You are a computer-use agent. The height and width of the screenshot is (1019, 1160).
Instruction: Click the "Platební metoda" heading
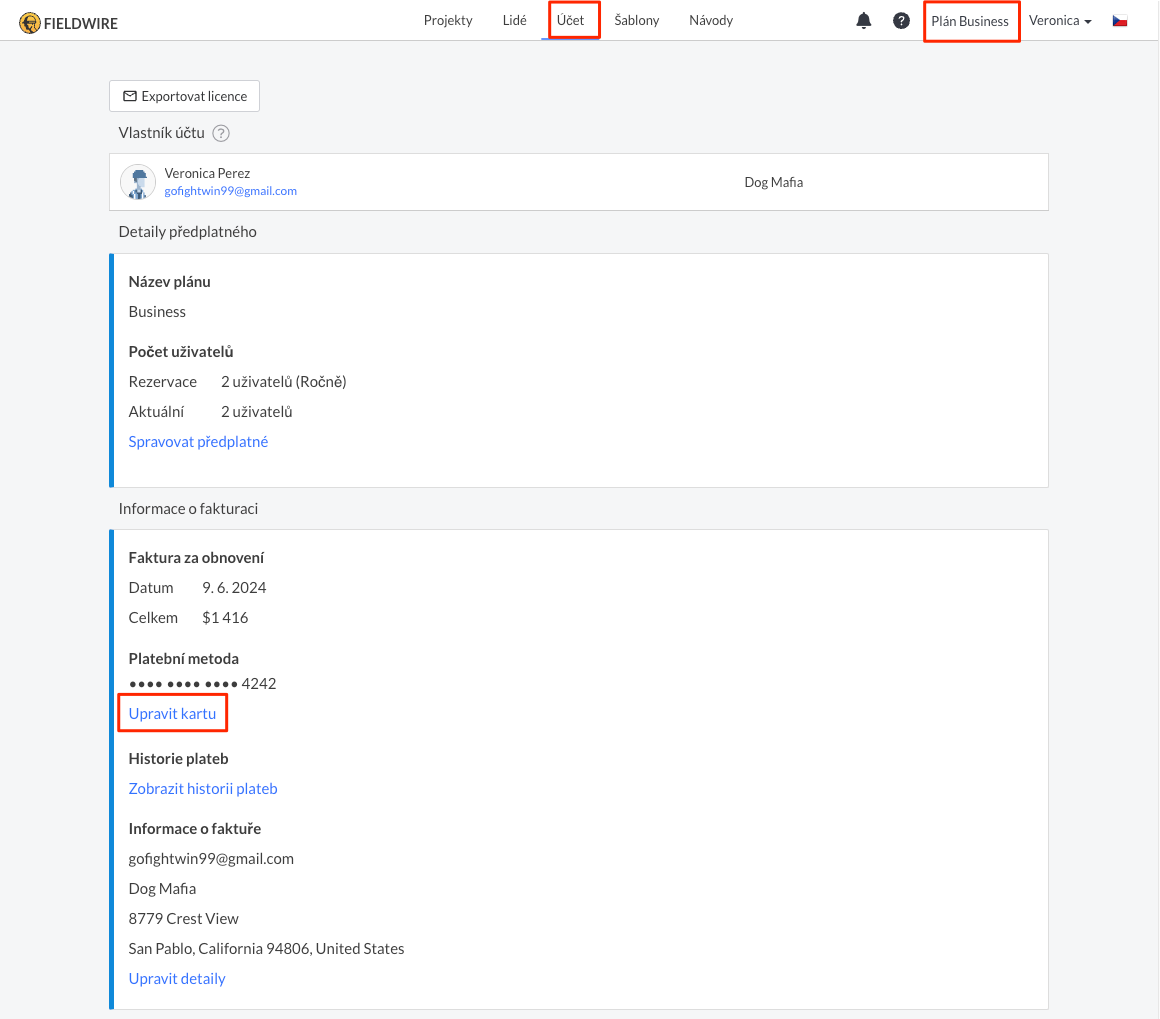tap(183, 659)
